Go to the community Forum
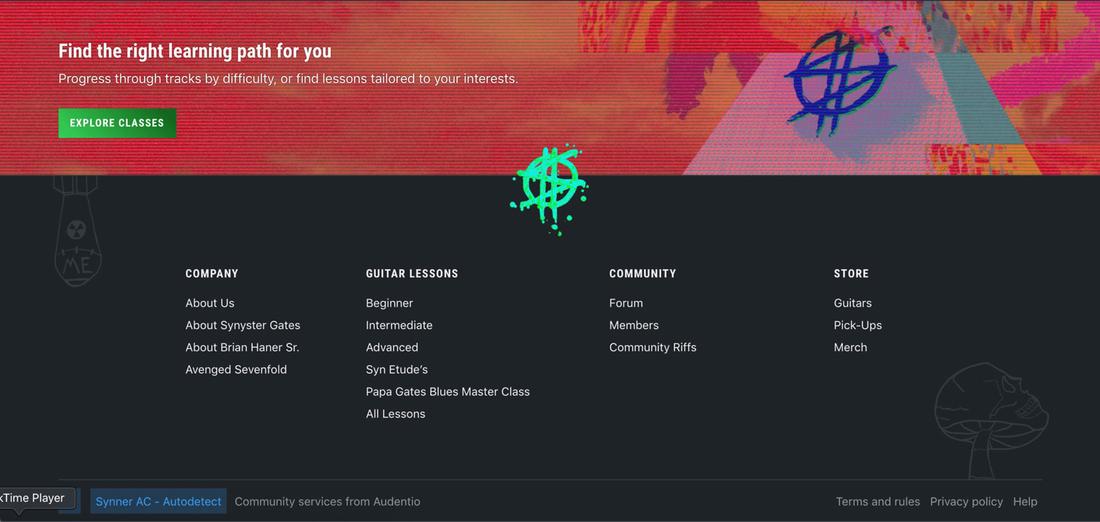Screen dimensions: 1100x522 pos(626,303)
